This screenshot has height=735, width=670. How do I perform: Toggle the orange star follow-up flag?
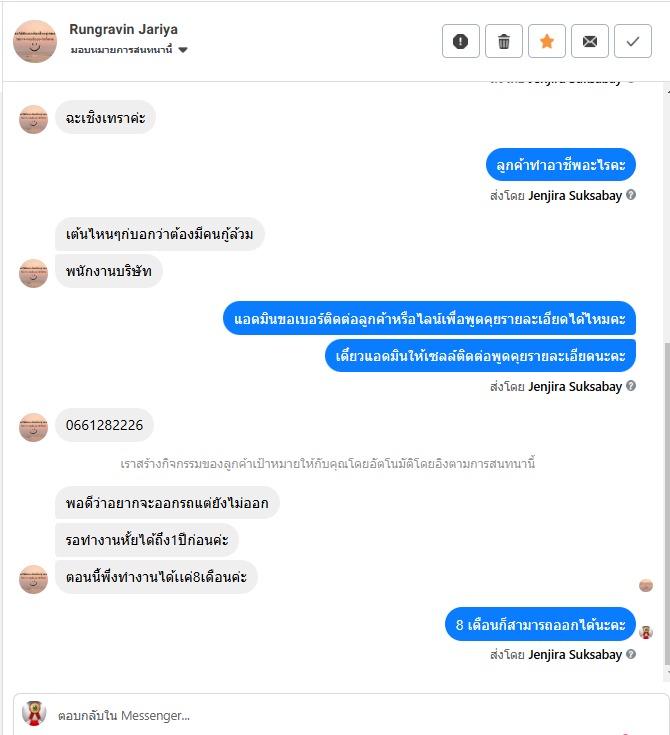547,41
